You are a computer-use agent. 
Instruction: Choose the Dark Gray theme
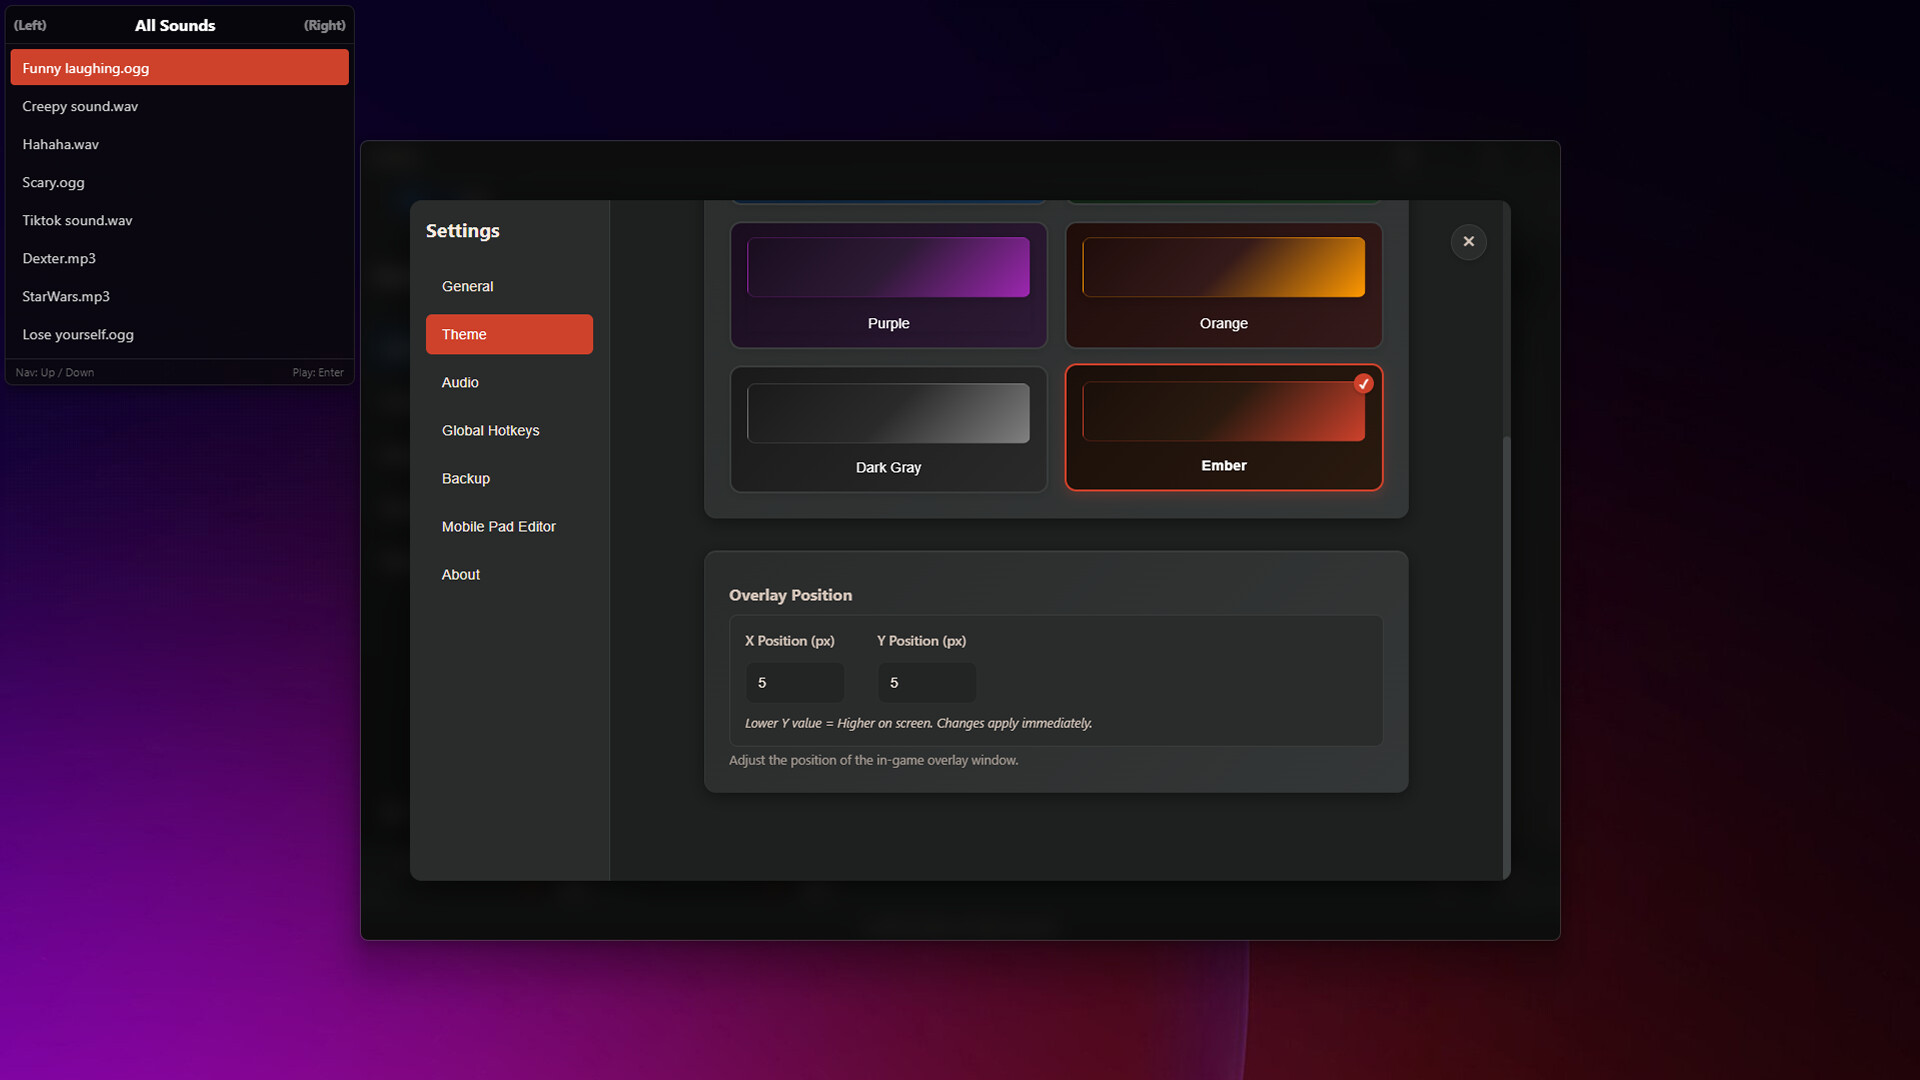(x=888, y=429)
